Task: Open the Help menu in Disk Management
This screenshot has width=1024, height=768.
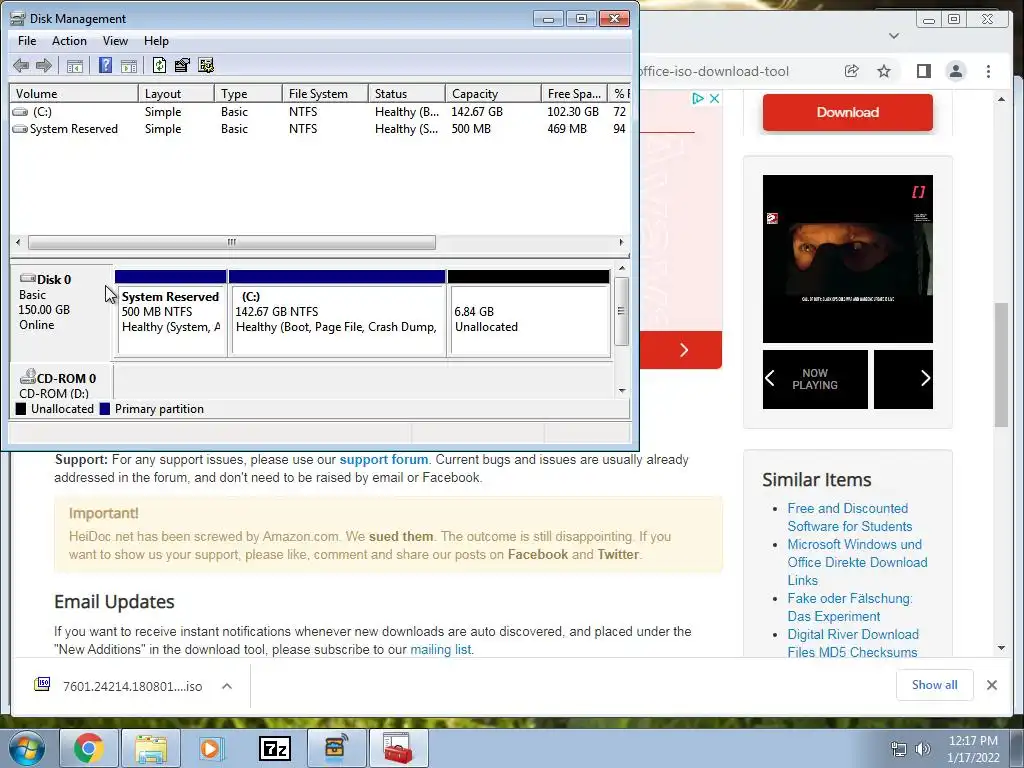Action: (156, 40)
